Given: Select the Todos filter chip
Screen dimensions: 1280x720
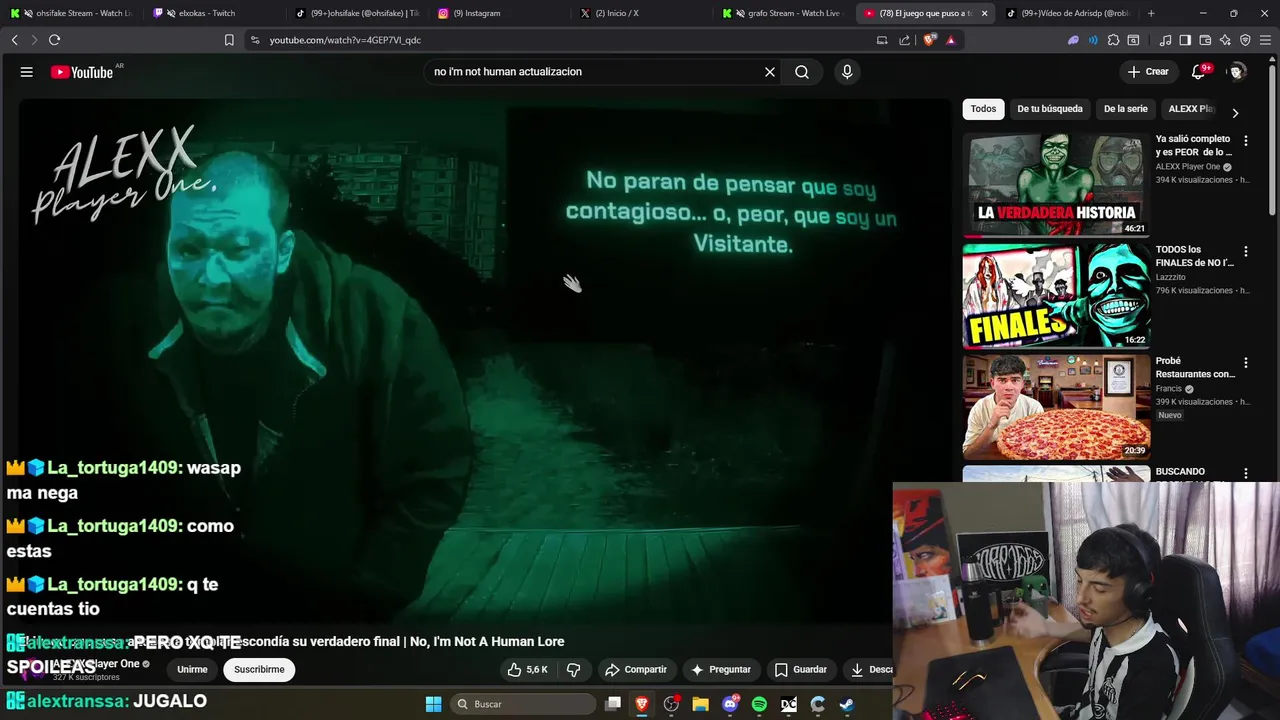Looking at the screenshot, I should (984, 109).
